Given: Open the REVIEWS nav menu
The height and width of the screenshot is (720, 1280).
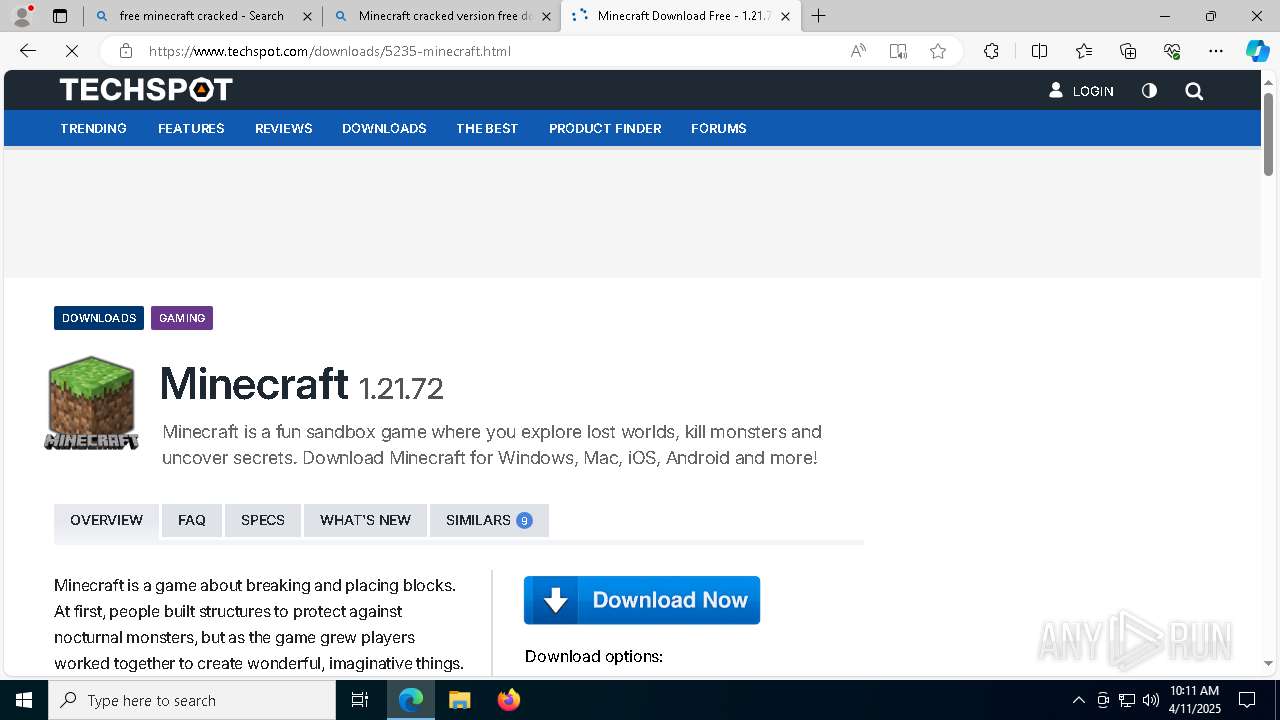Looking at the screenshot, I should [284, 128].
